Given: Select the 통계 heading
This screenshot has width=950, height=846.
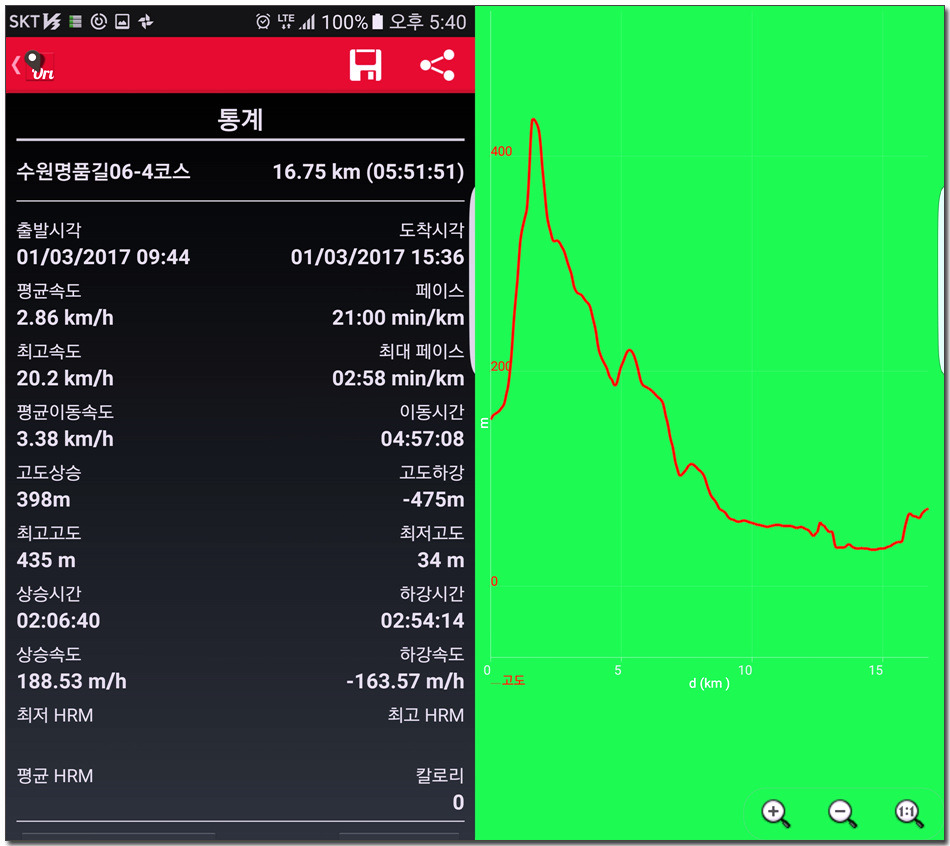Looking at the screenshot, I should (x=240, y=119).
